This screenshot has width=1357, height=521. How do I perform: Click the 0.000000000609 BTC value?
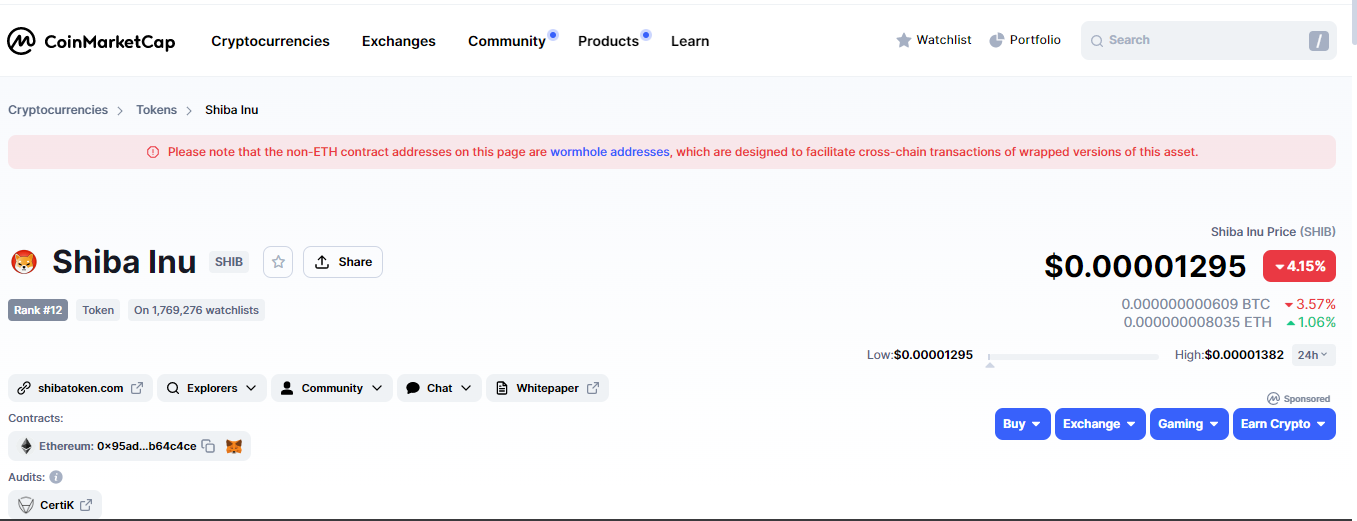click(1196, 304)
